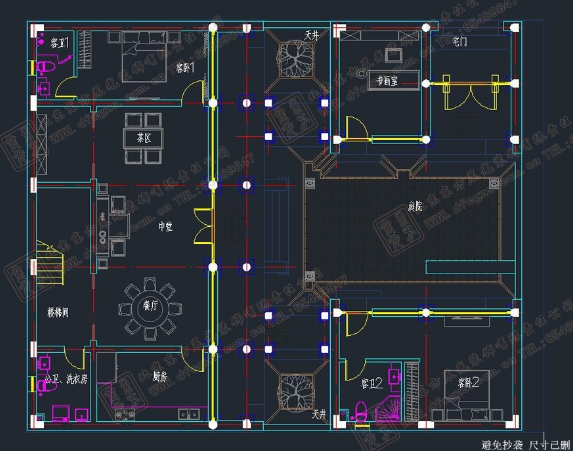
Task: Select the kitchen sink in 厨房
Action: (x=189, y=414)
